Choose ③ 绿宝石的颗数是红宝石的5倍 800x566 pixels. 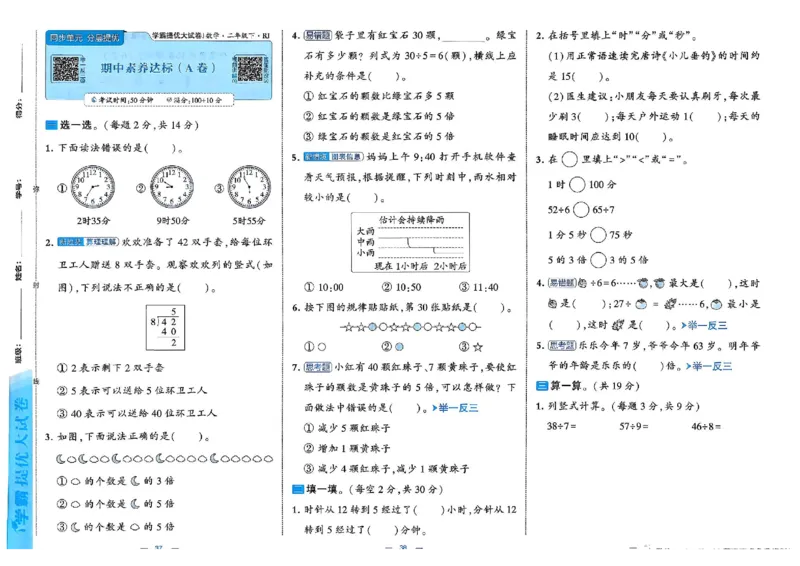(379, 136)
